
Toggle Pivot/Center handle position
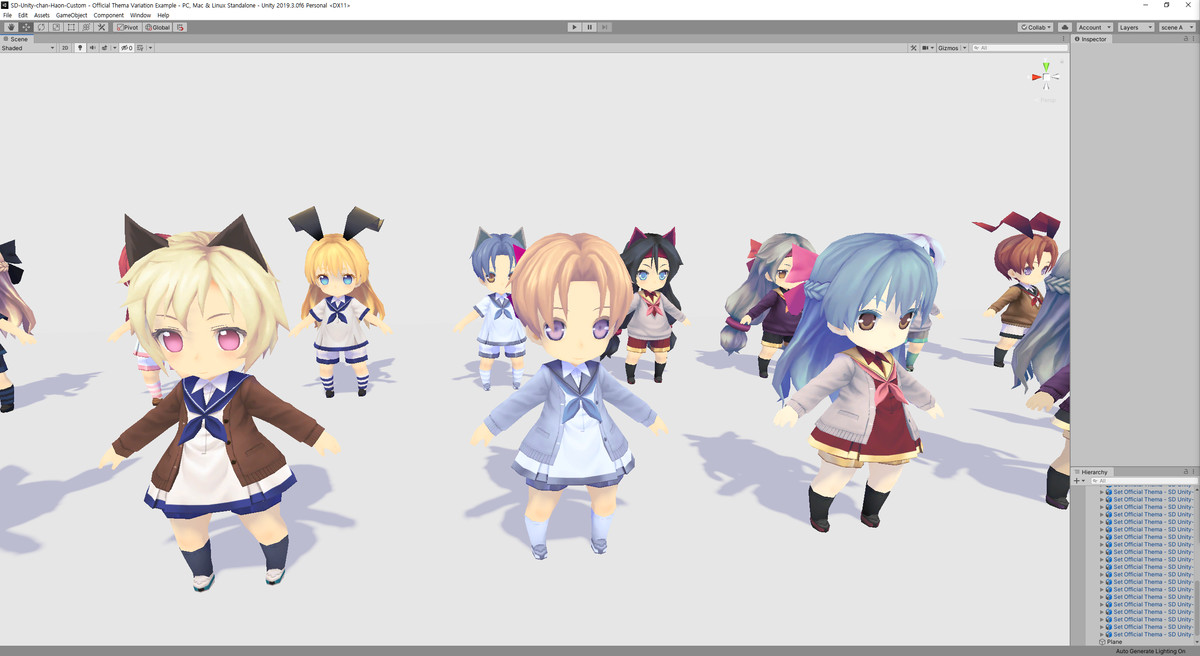click(x=127, y=27)
